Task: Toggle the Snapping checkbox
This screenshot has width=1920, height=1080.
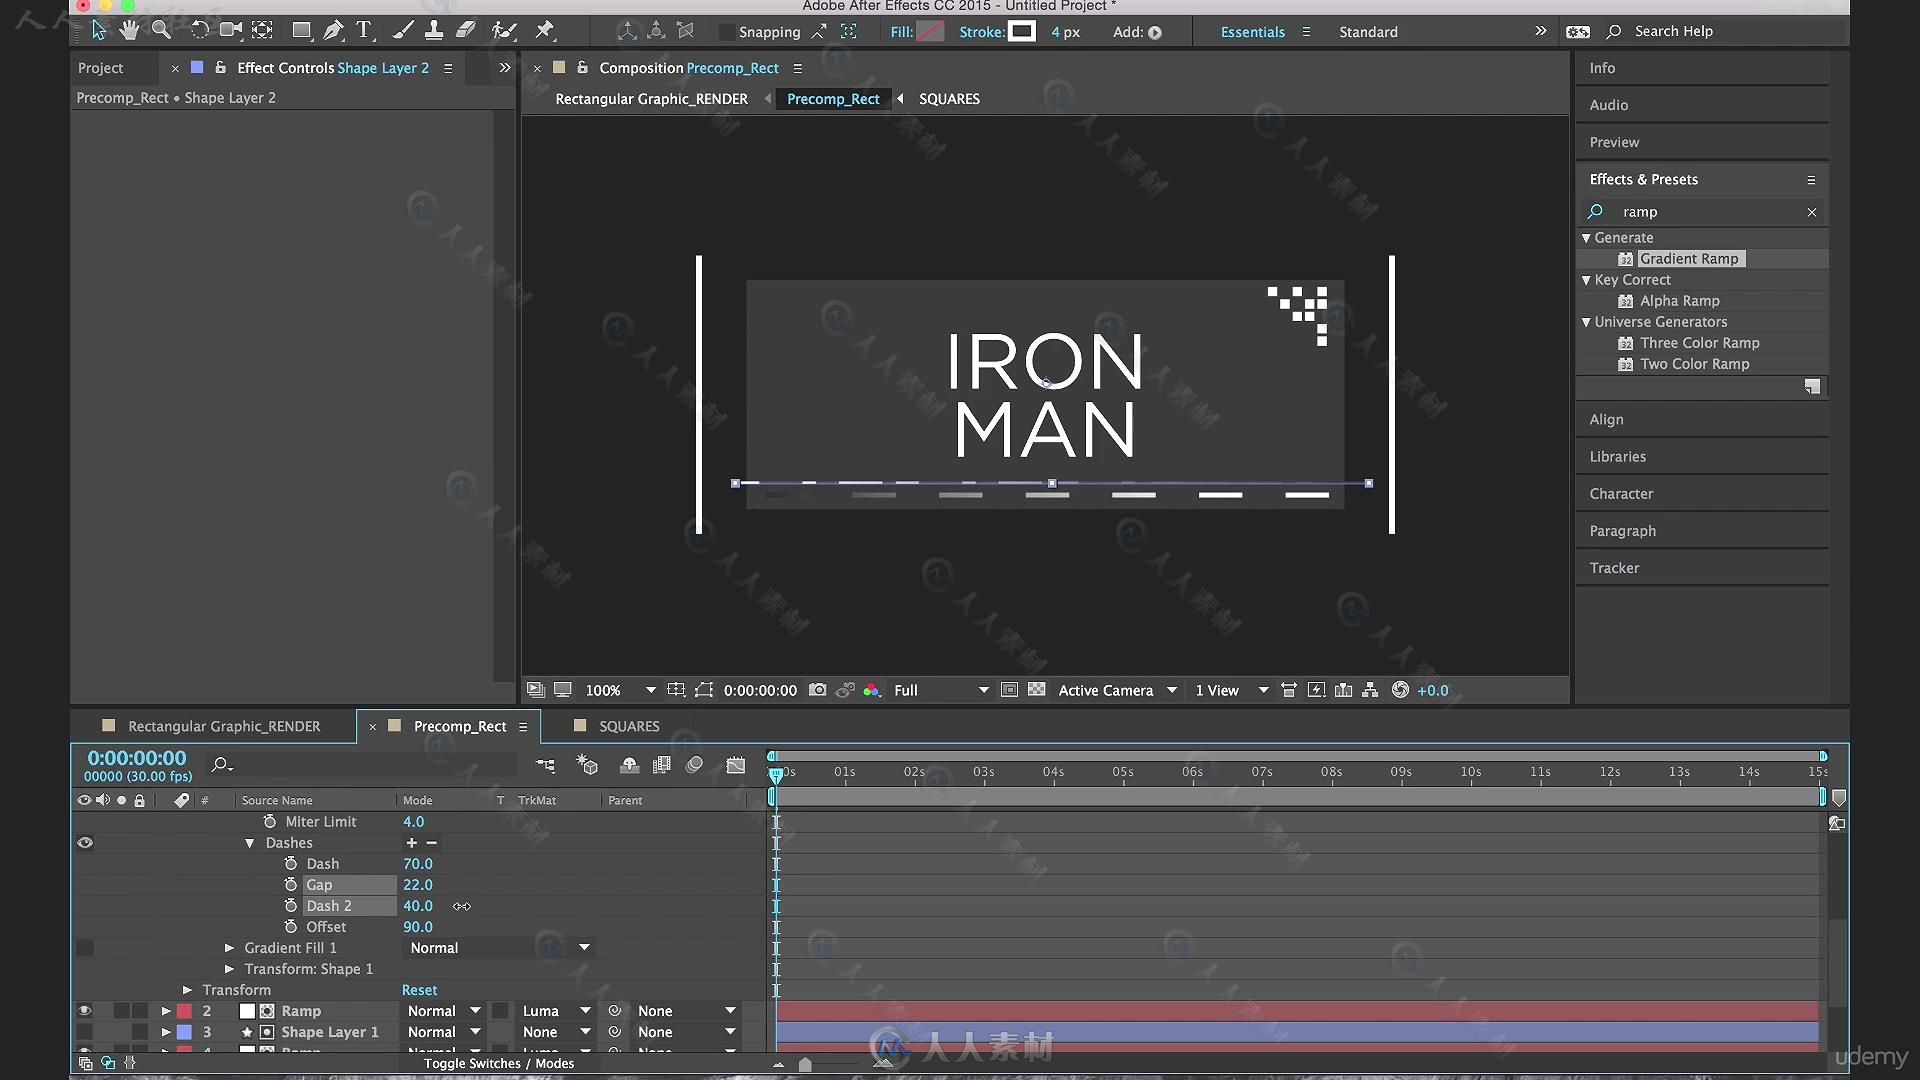Action: tap(727, 32)
